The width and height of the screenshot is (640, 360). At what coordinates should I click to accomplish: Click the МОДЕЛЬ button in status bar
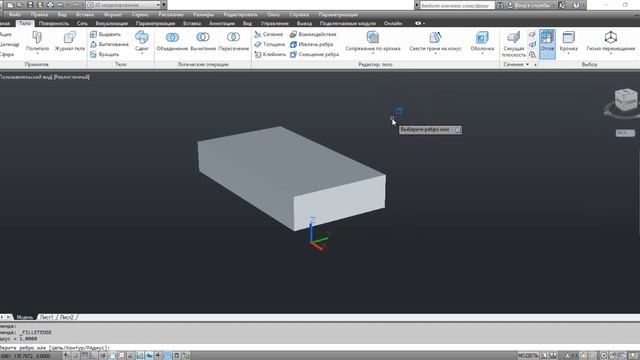coord(527,356)
